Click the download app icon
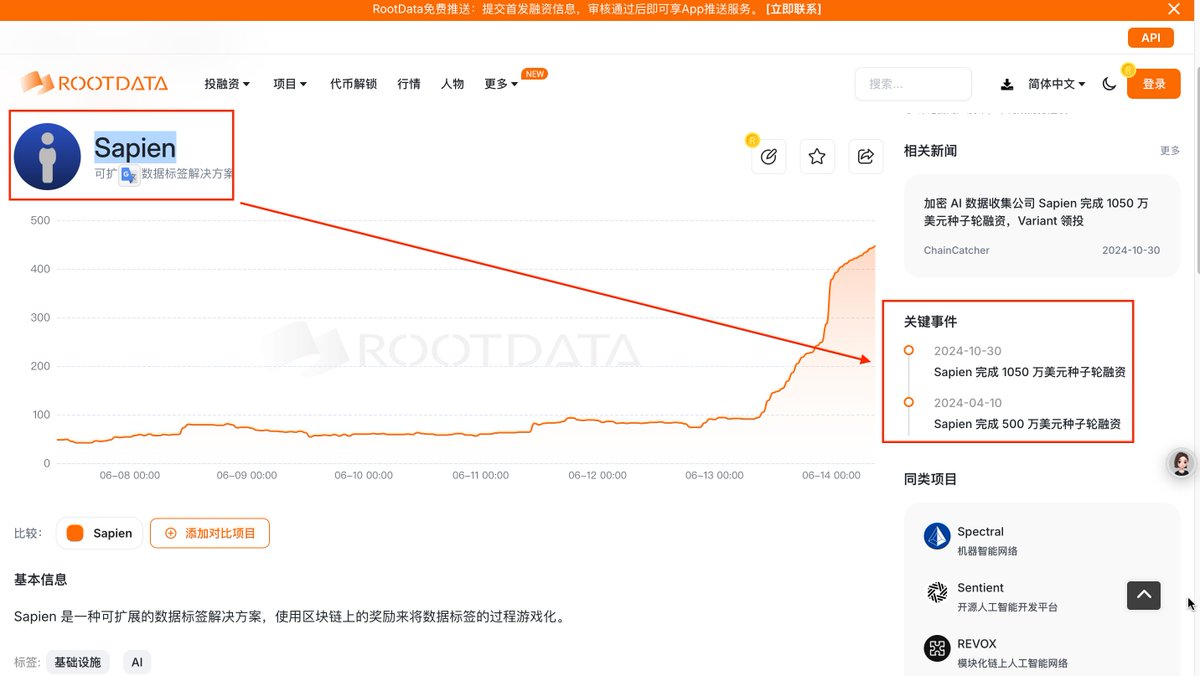This screenshot has height=676, width=1200. point(1007,84)
